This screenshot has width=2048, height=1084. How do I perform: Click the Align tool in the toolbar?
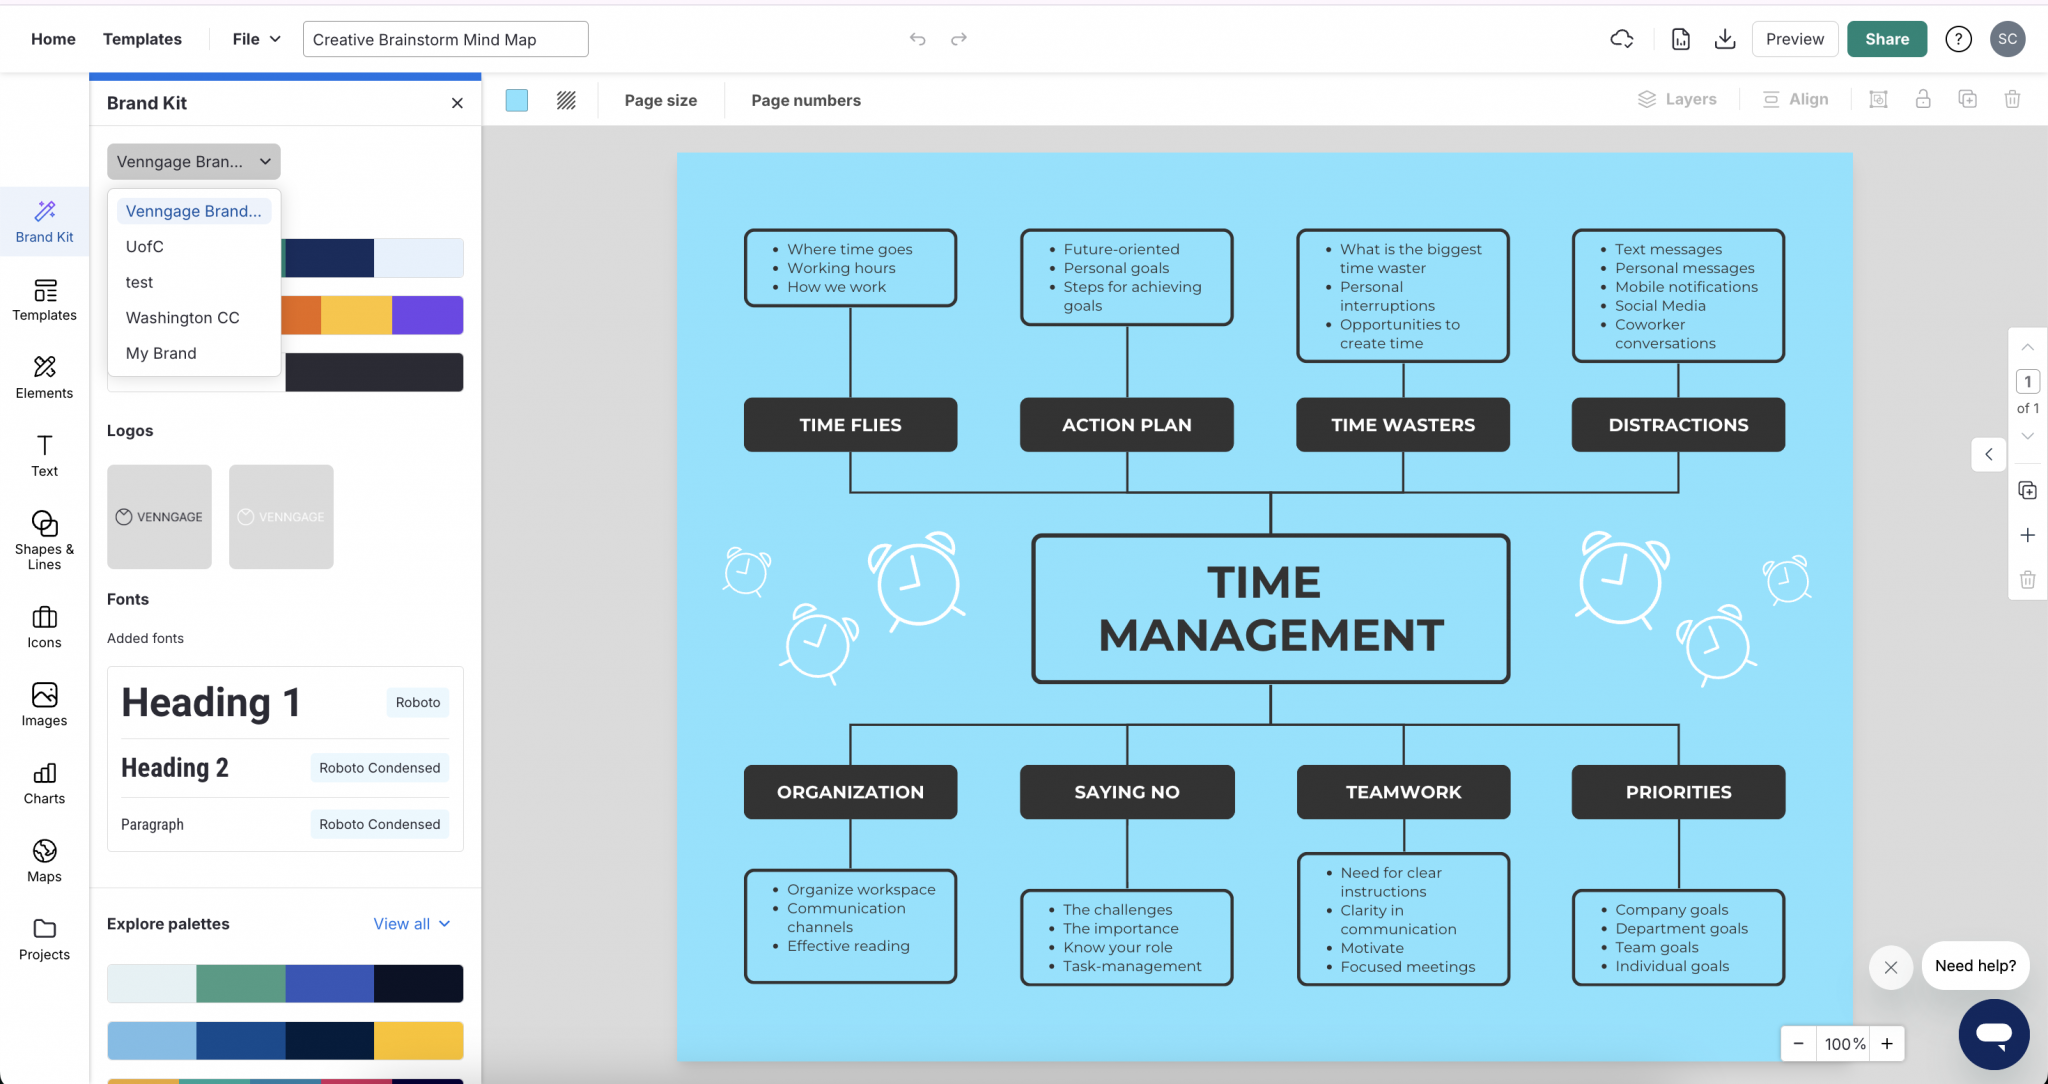point(1795,99)
